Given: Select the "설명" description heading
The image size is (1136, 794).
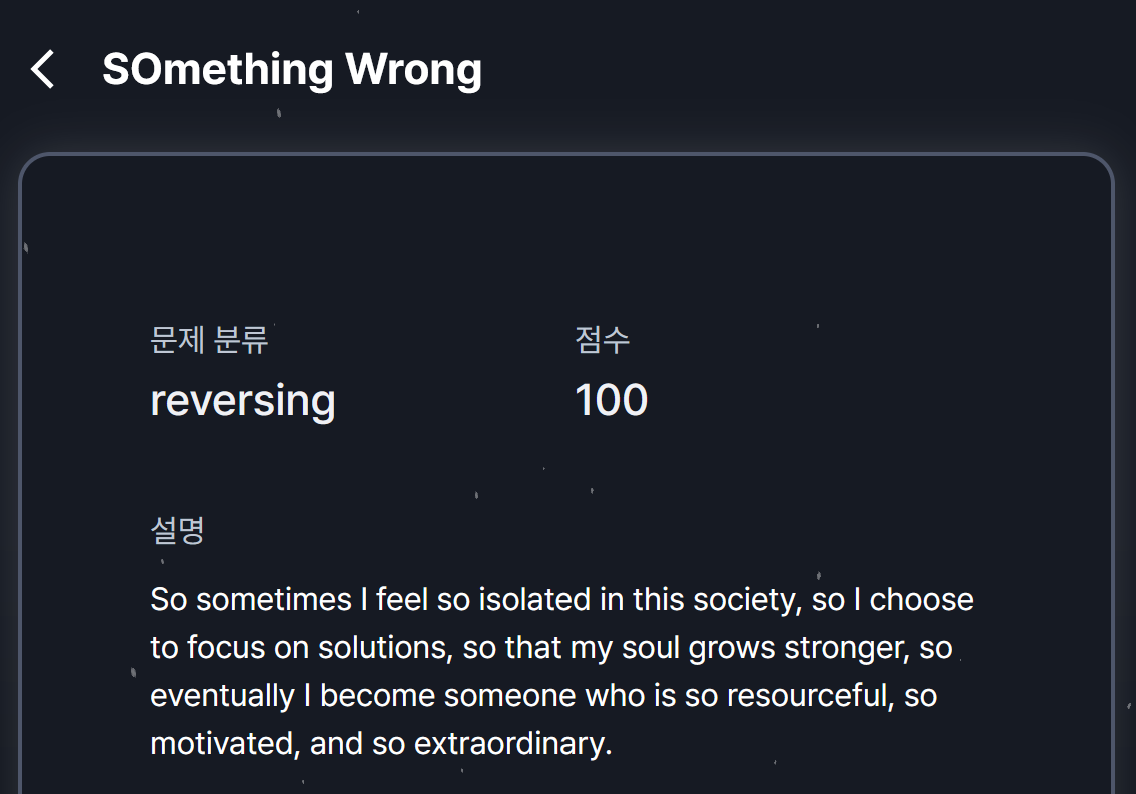Looking at the screenshot, I should tap(177, 530).
